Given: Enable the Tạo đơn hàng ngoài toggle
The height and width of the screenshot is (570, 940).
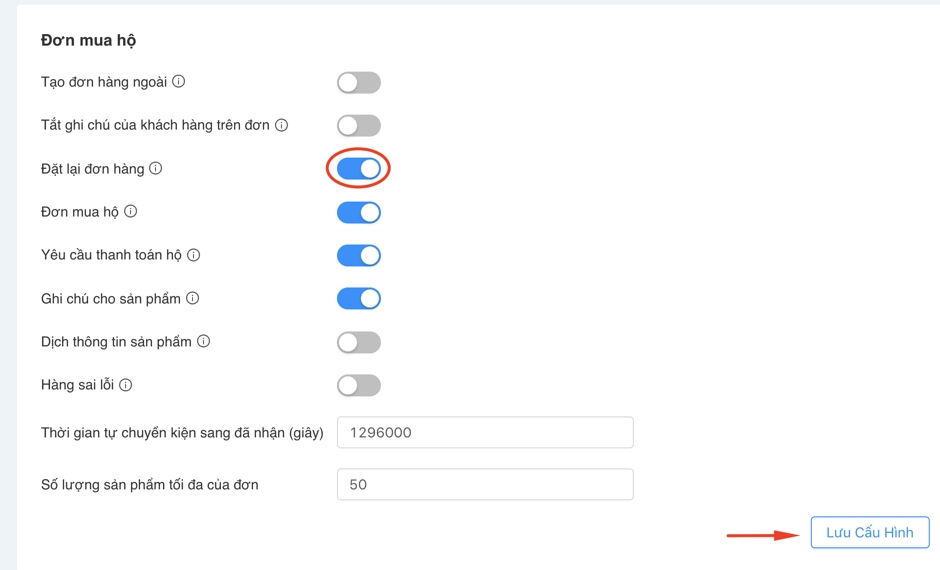Looking at the screenshot, I should 359,83.
